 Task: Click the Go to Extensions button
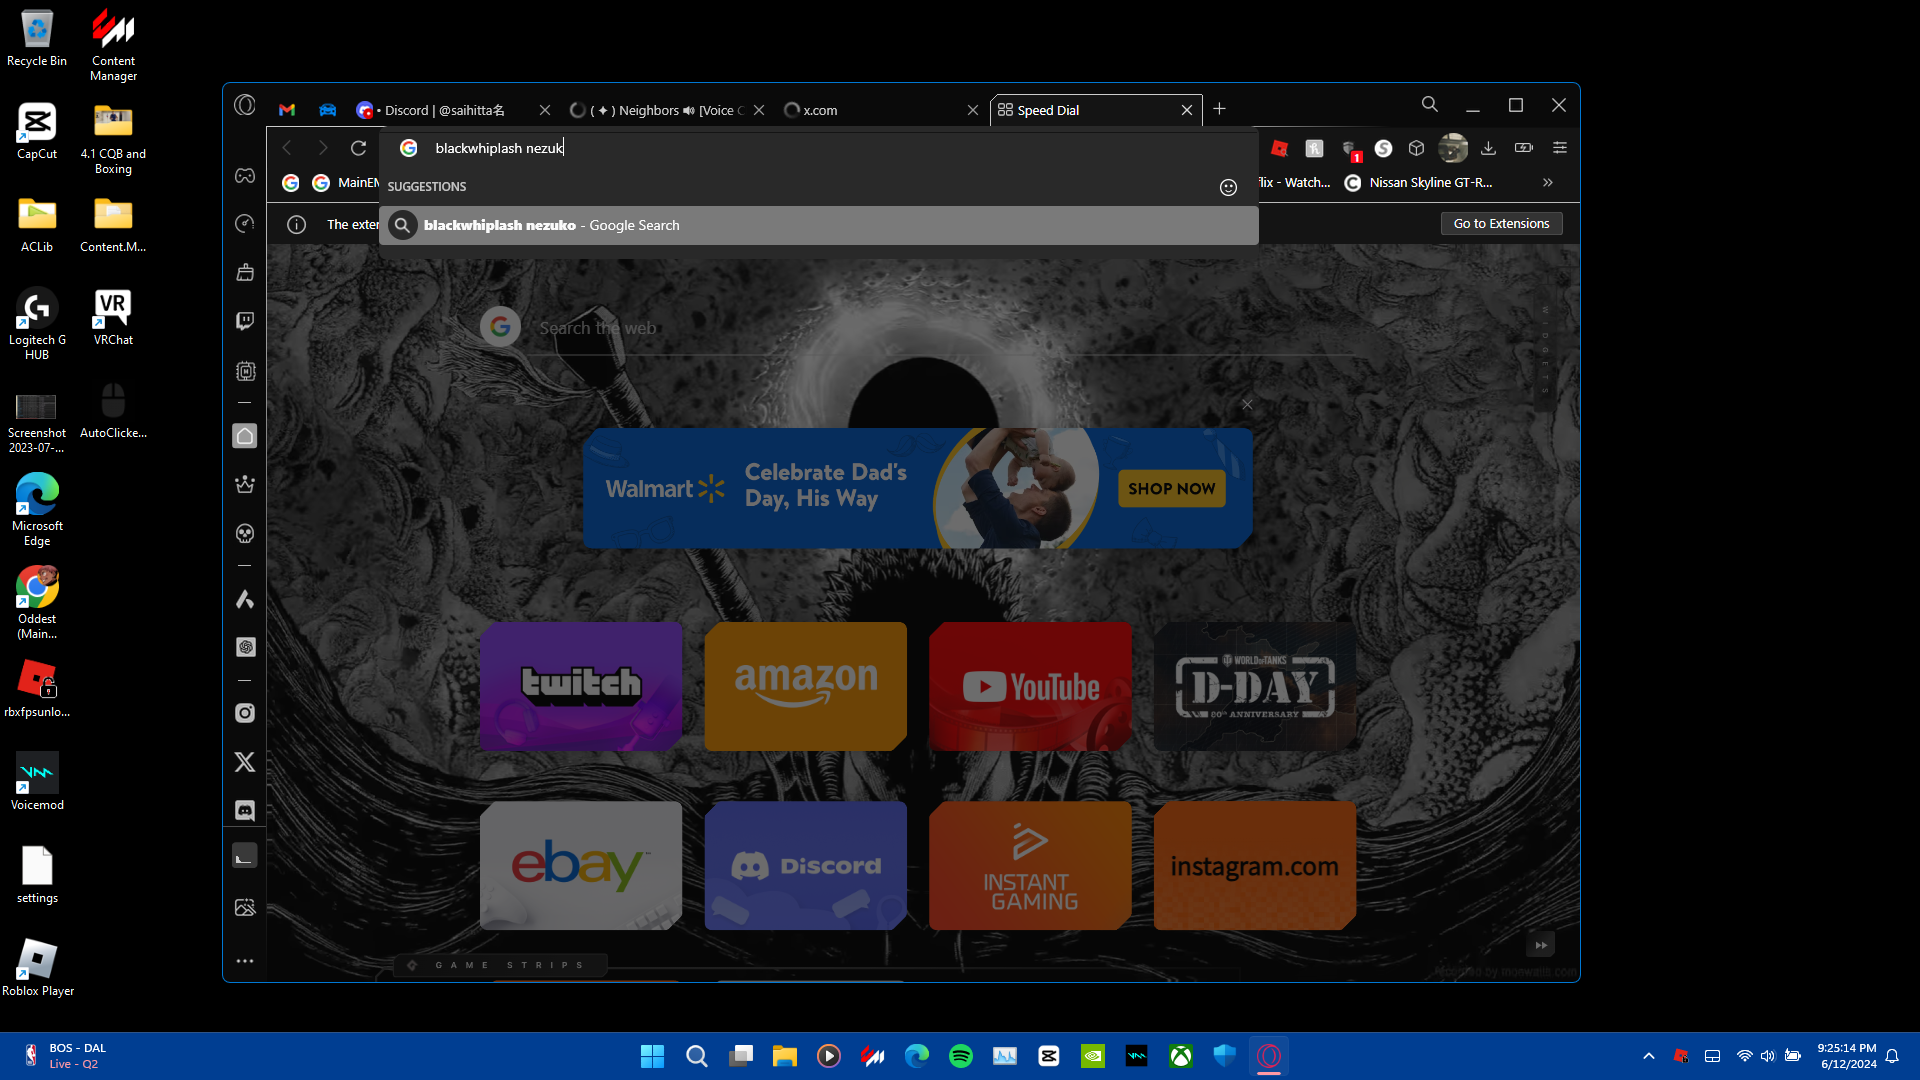(x=1501, y=224)
